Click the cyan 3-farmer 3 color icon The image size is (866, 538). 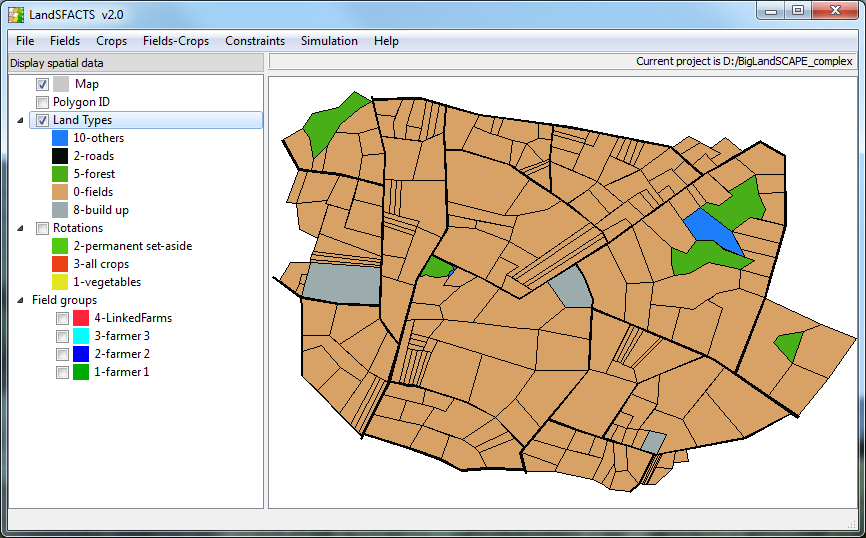81,336
